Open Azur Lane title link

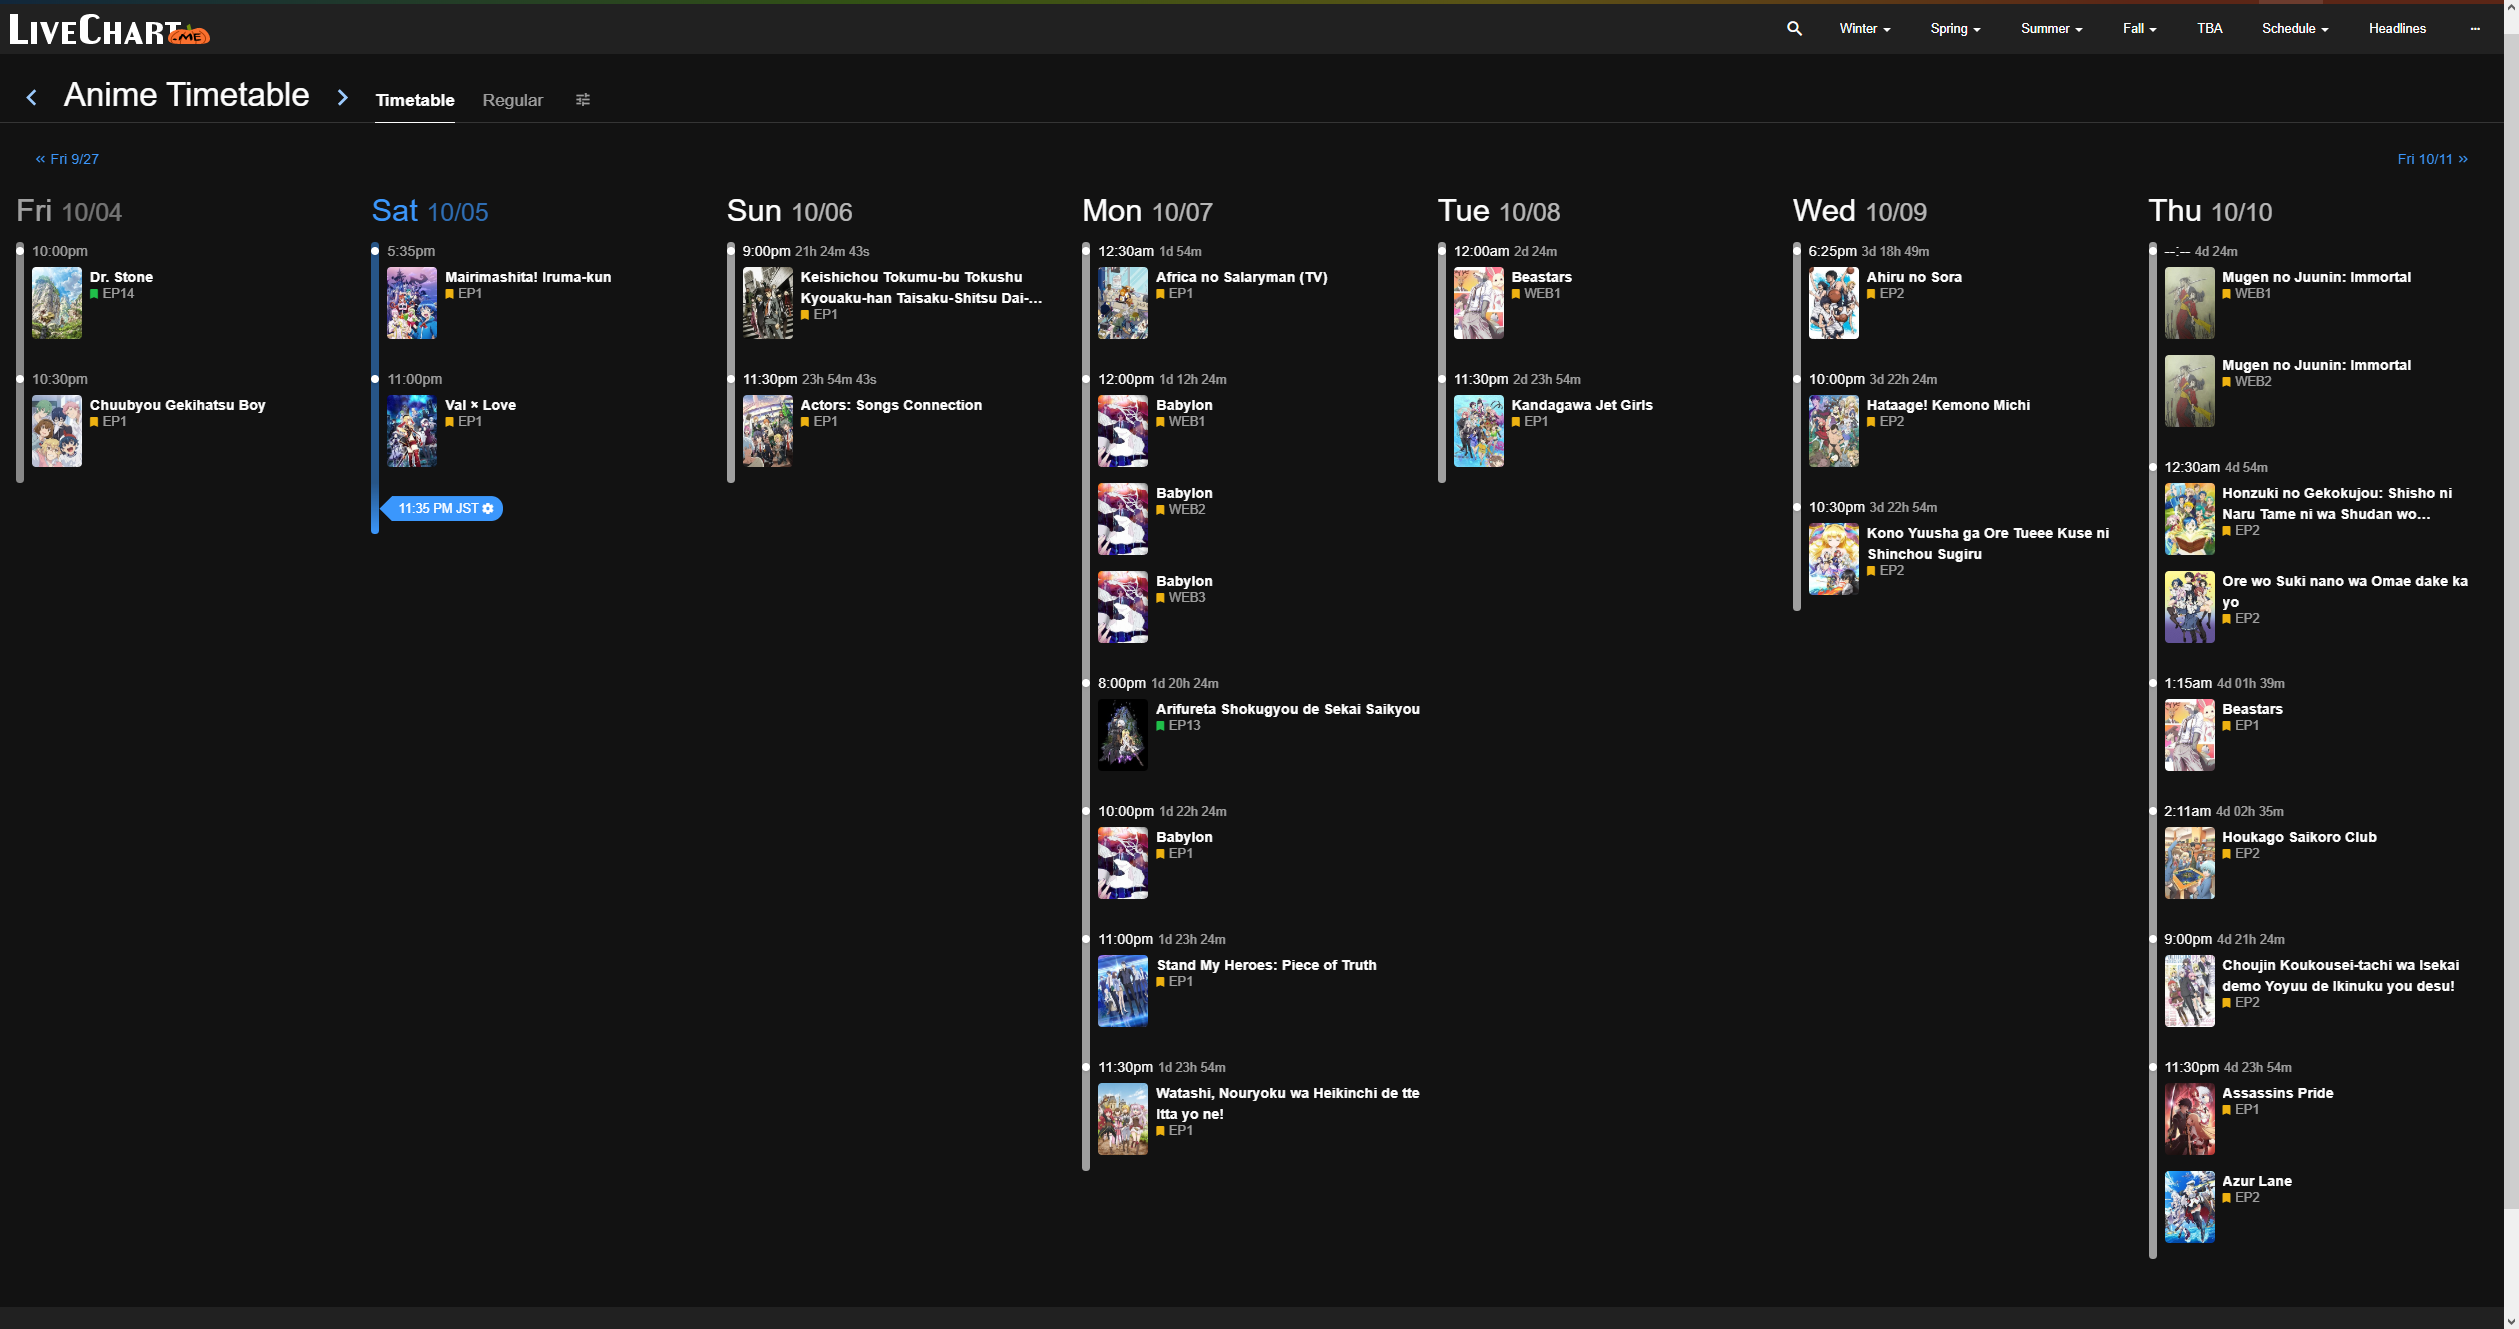tap(2256, 1181)
